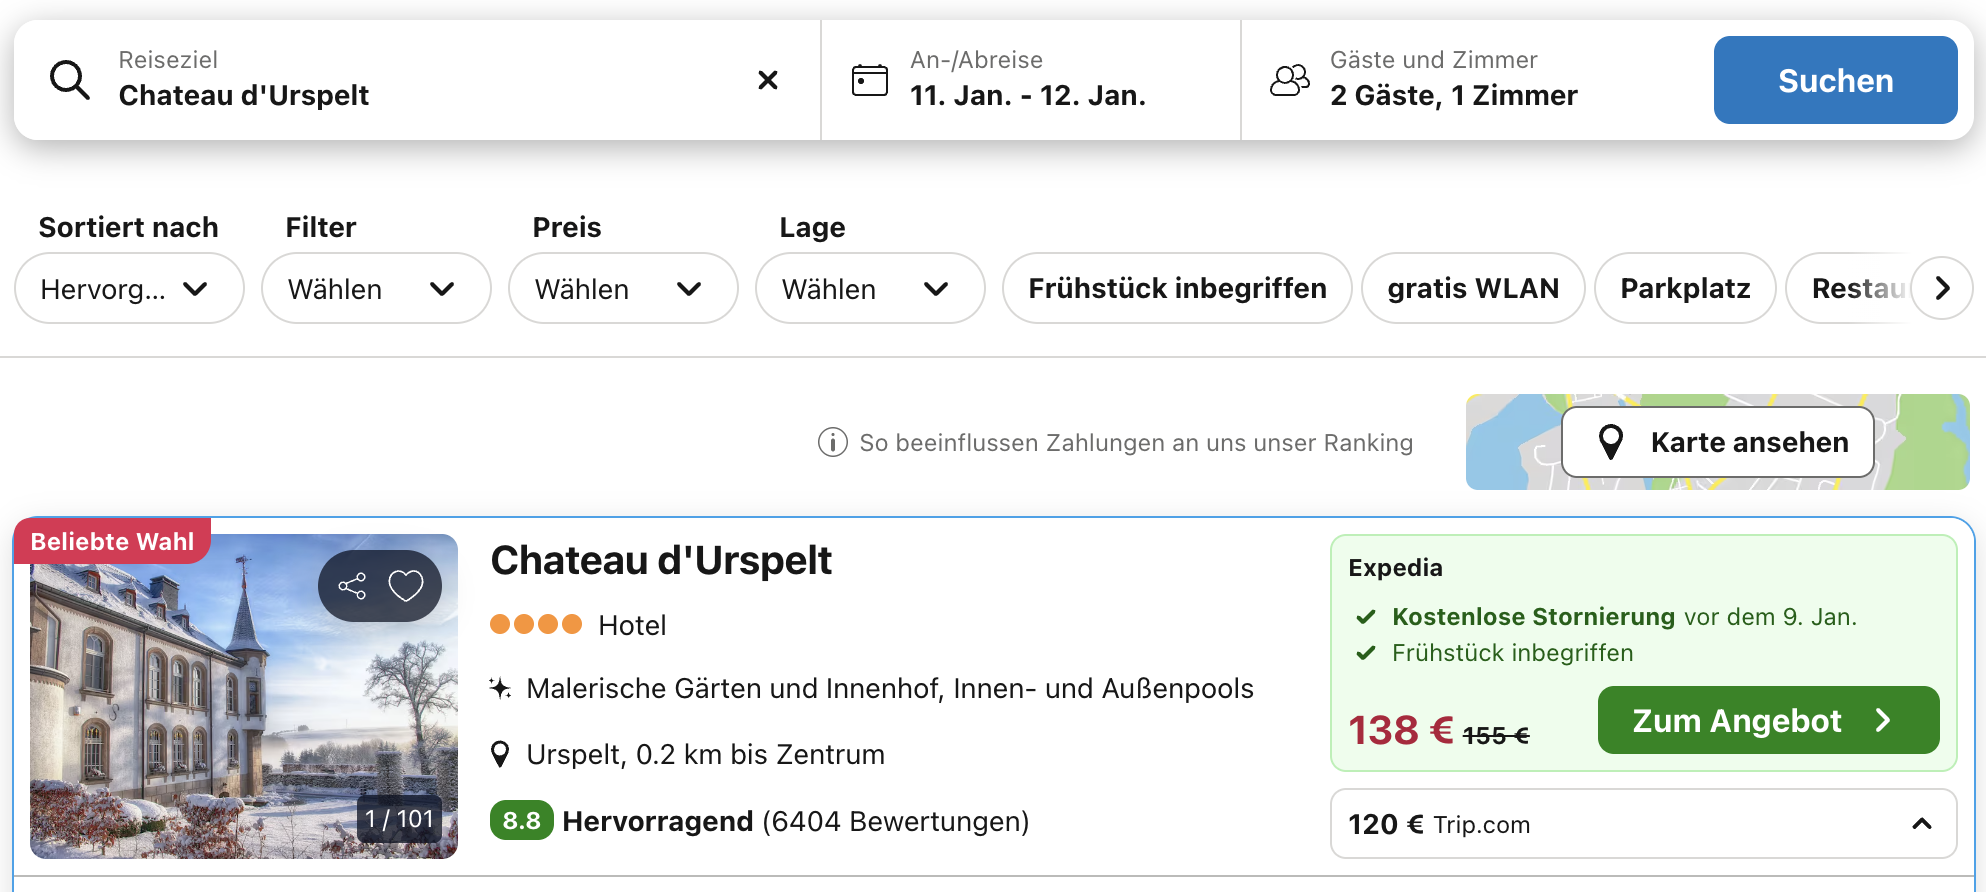This screenshot has height=892, width=1986.
Task: Enable the gratis WLAN filter
Action: pyautogui.click(x=1472, y=289)
